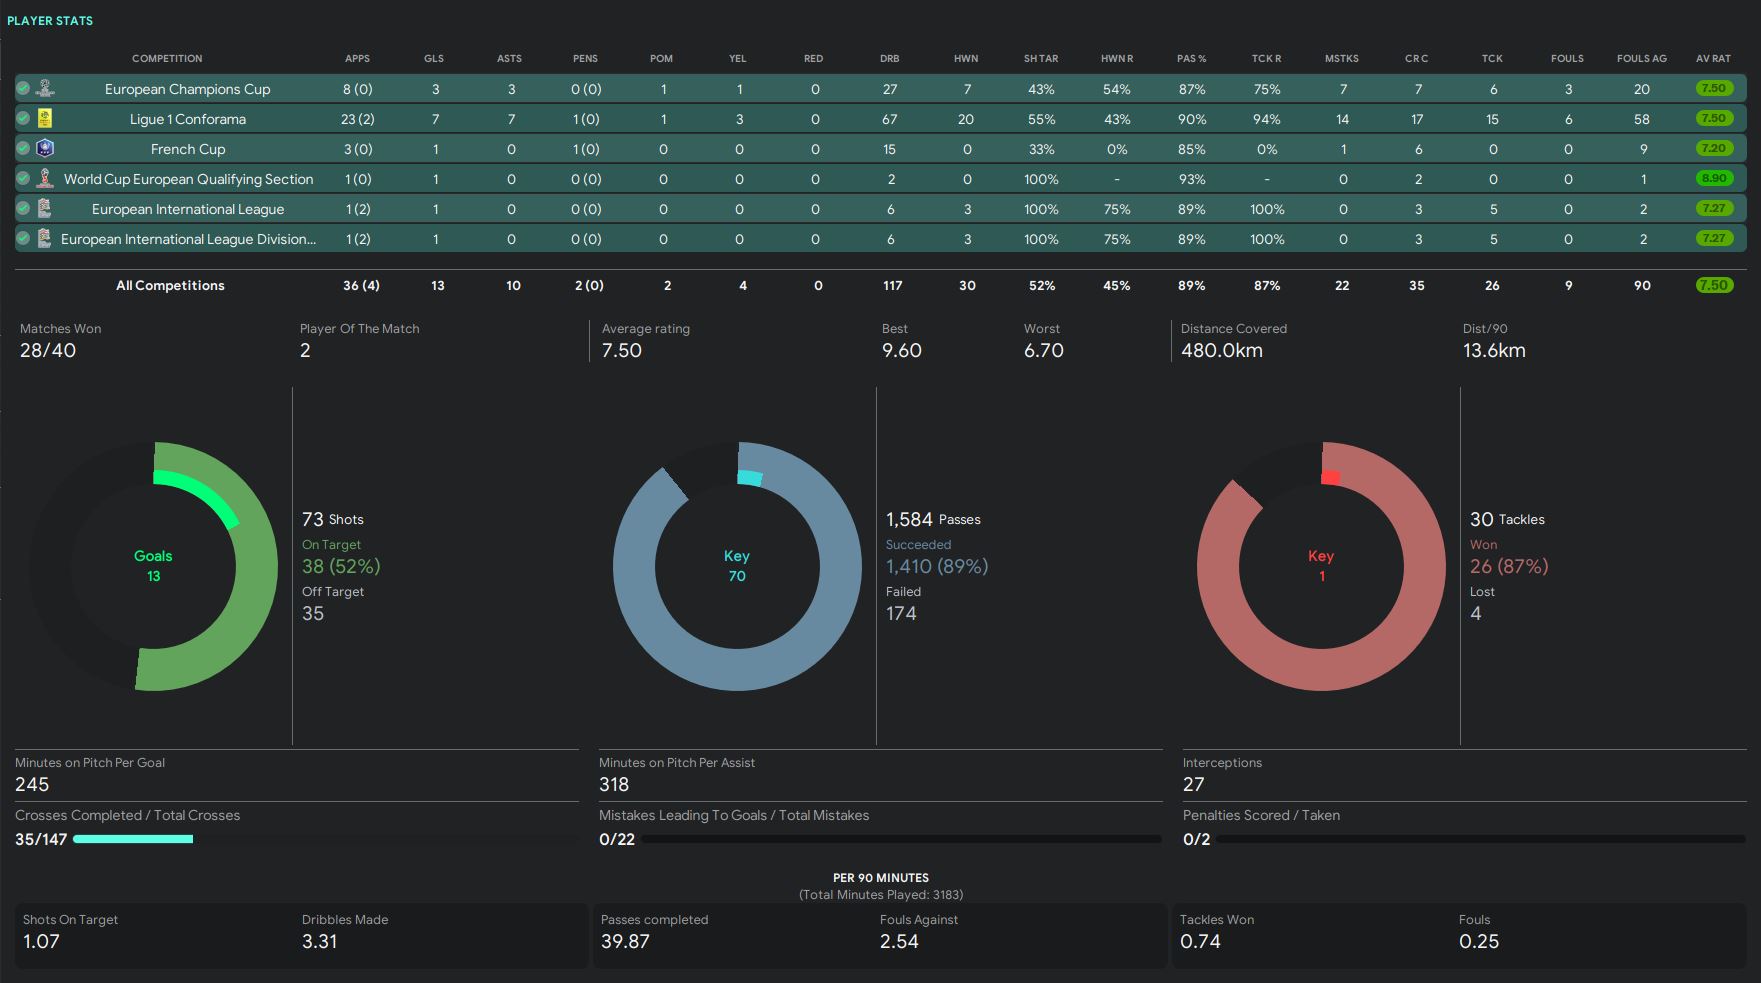Click the European Champions Cup trophy logo
Screen dimensions: 1761x983
pyautogui.click(x=45, y=89)
